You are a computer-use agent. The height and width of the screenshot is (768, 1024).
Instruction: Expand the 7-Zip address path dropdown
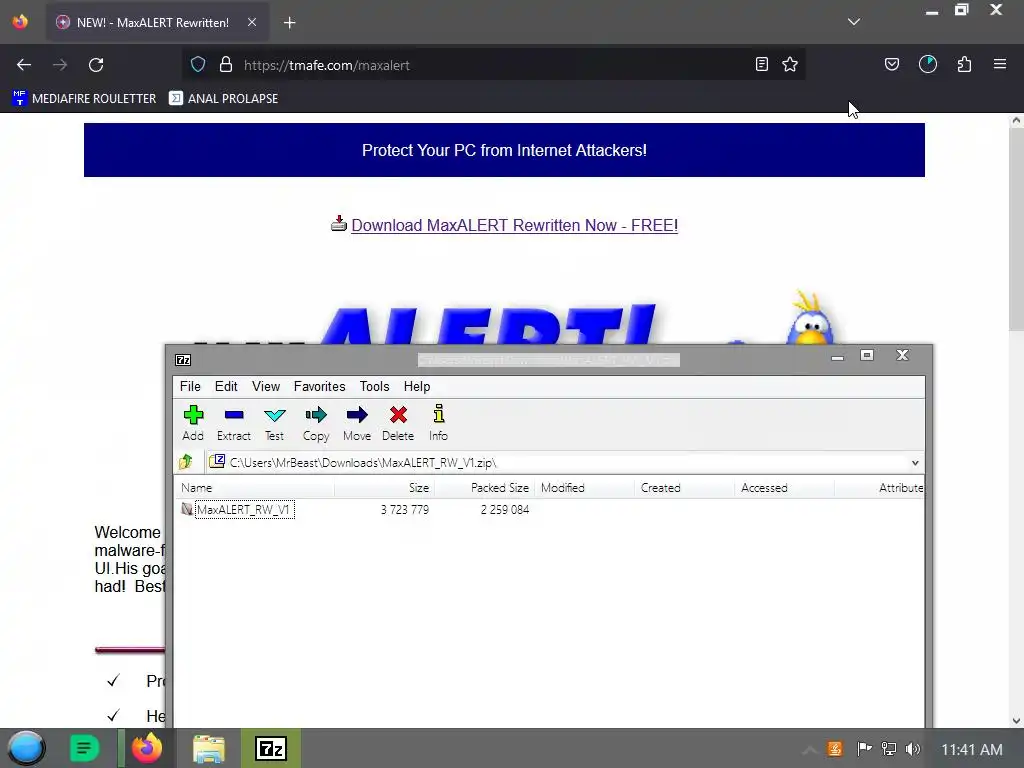click(915, 463)
